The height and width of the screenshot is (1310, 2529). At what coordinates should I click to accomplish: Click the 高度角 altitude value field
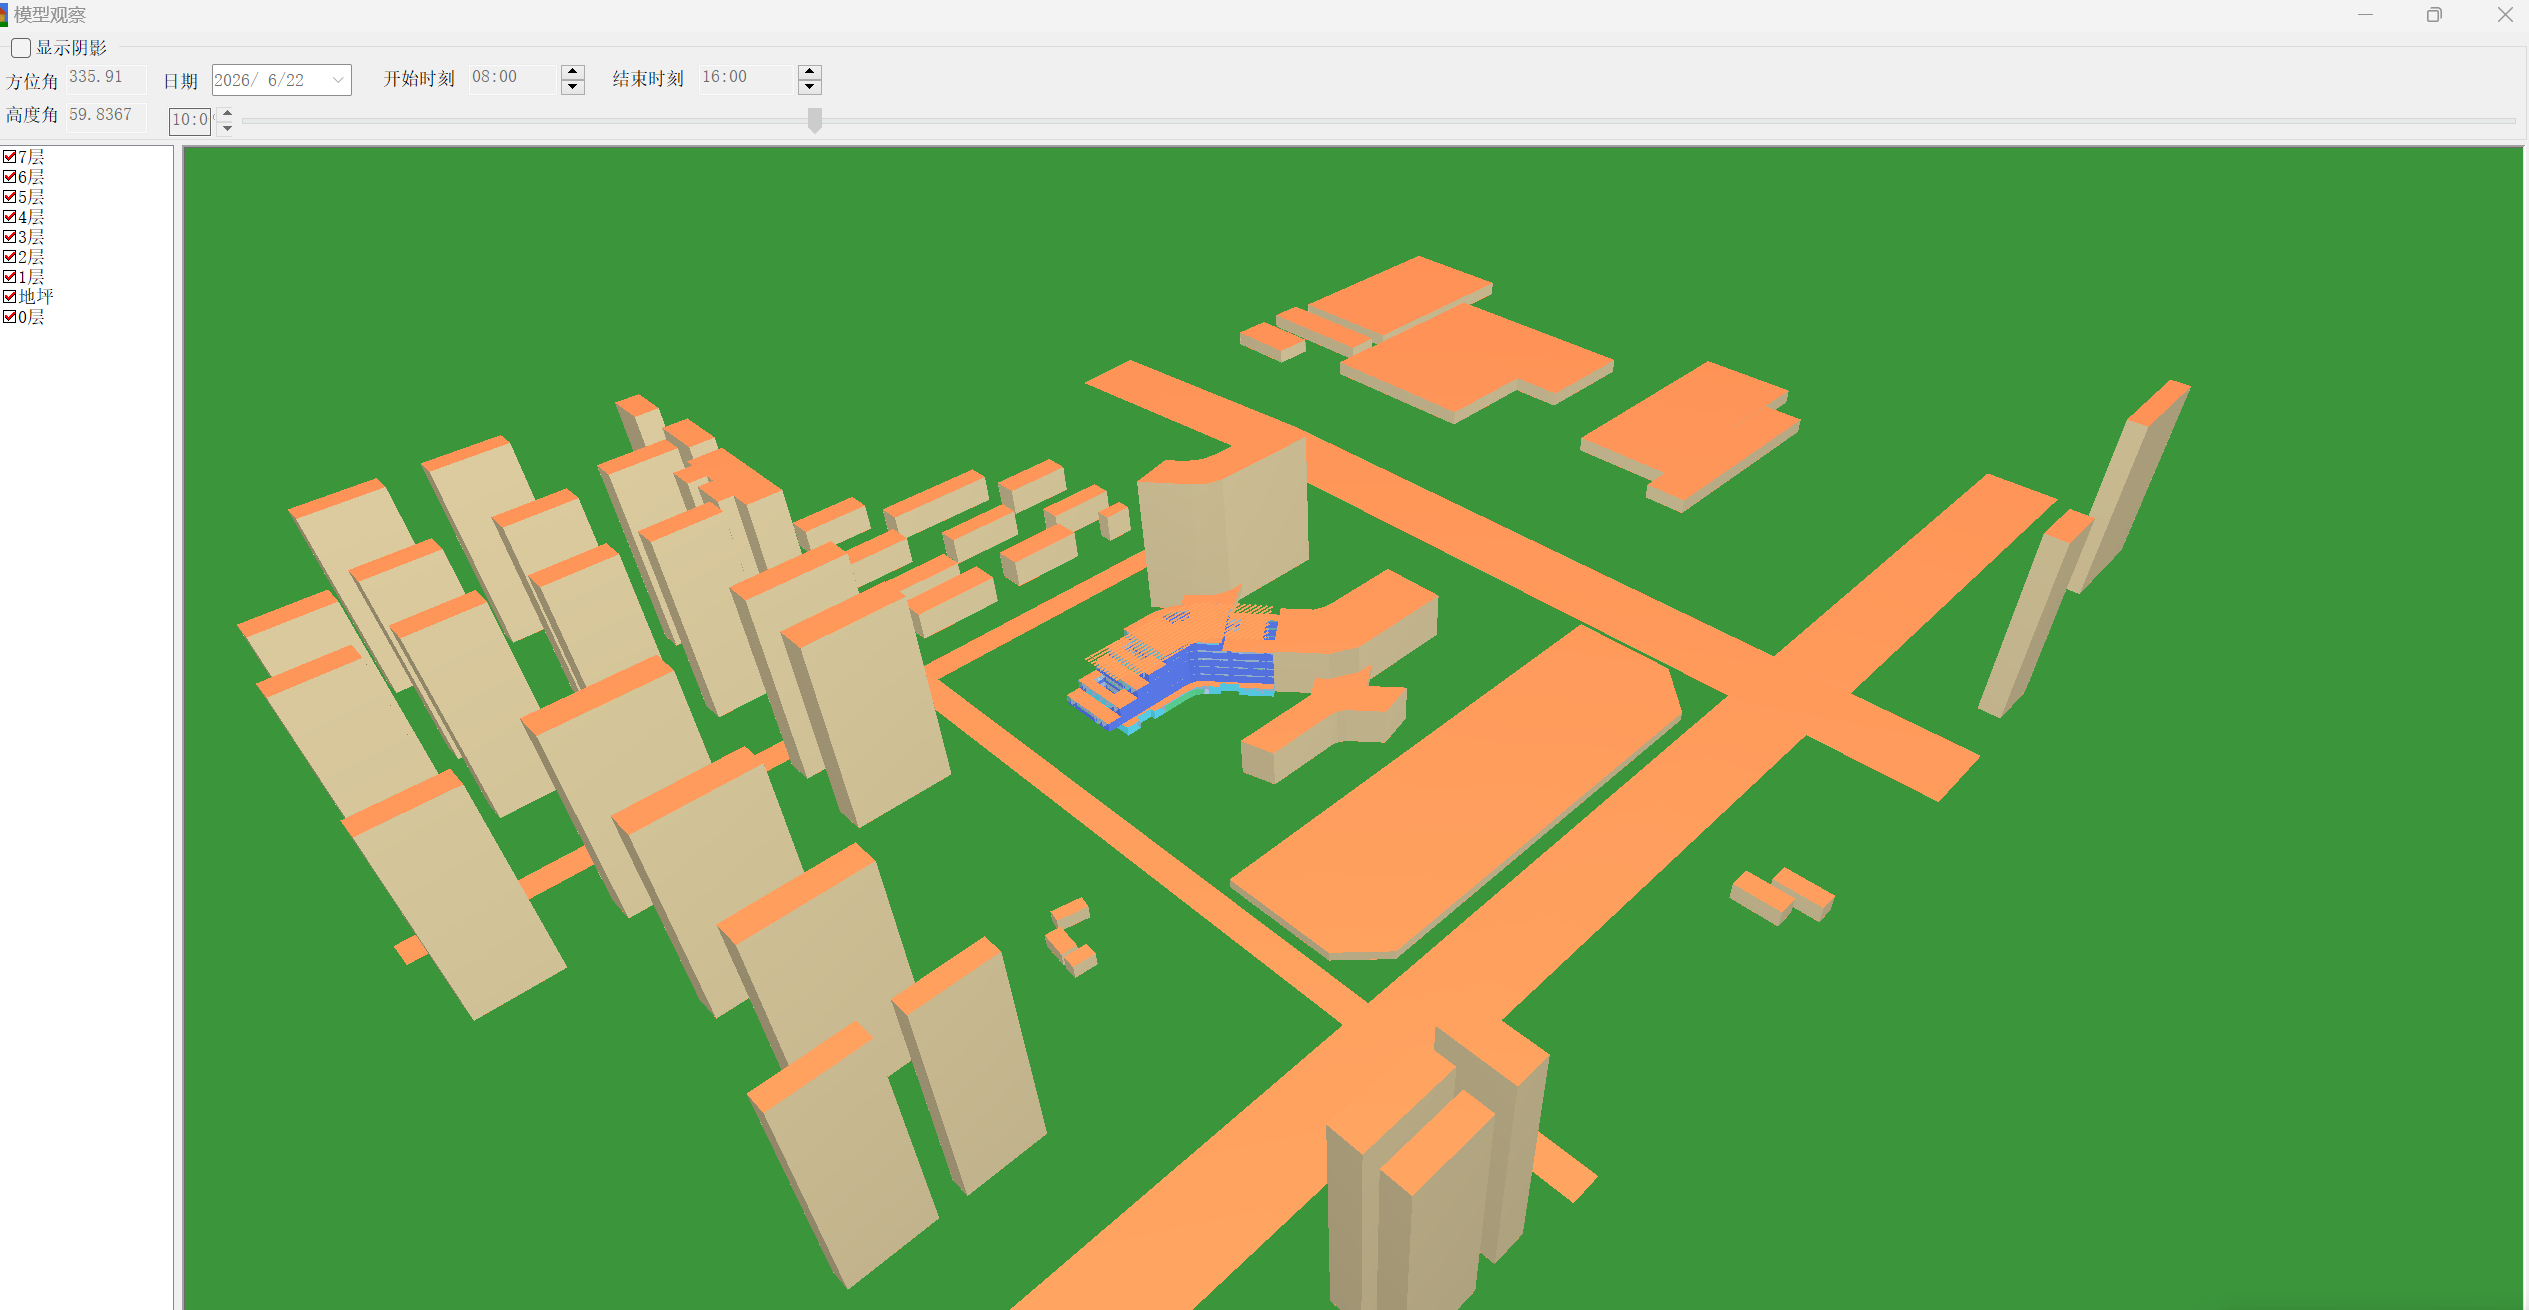tap(105, 116)
